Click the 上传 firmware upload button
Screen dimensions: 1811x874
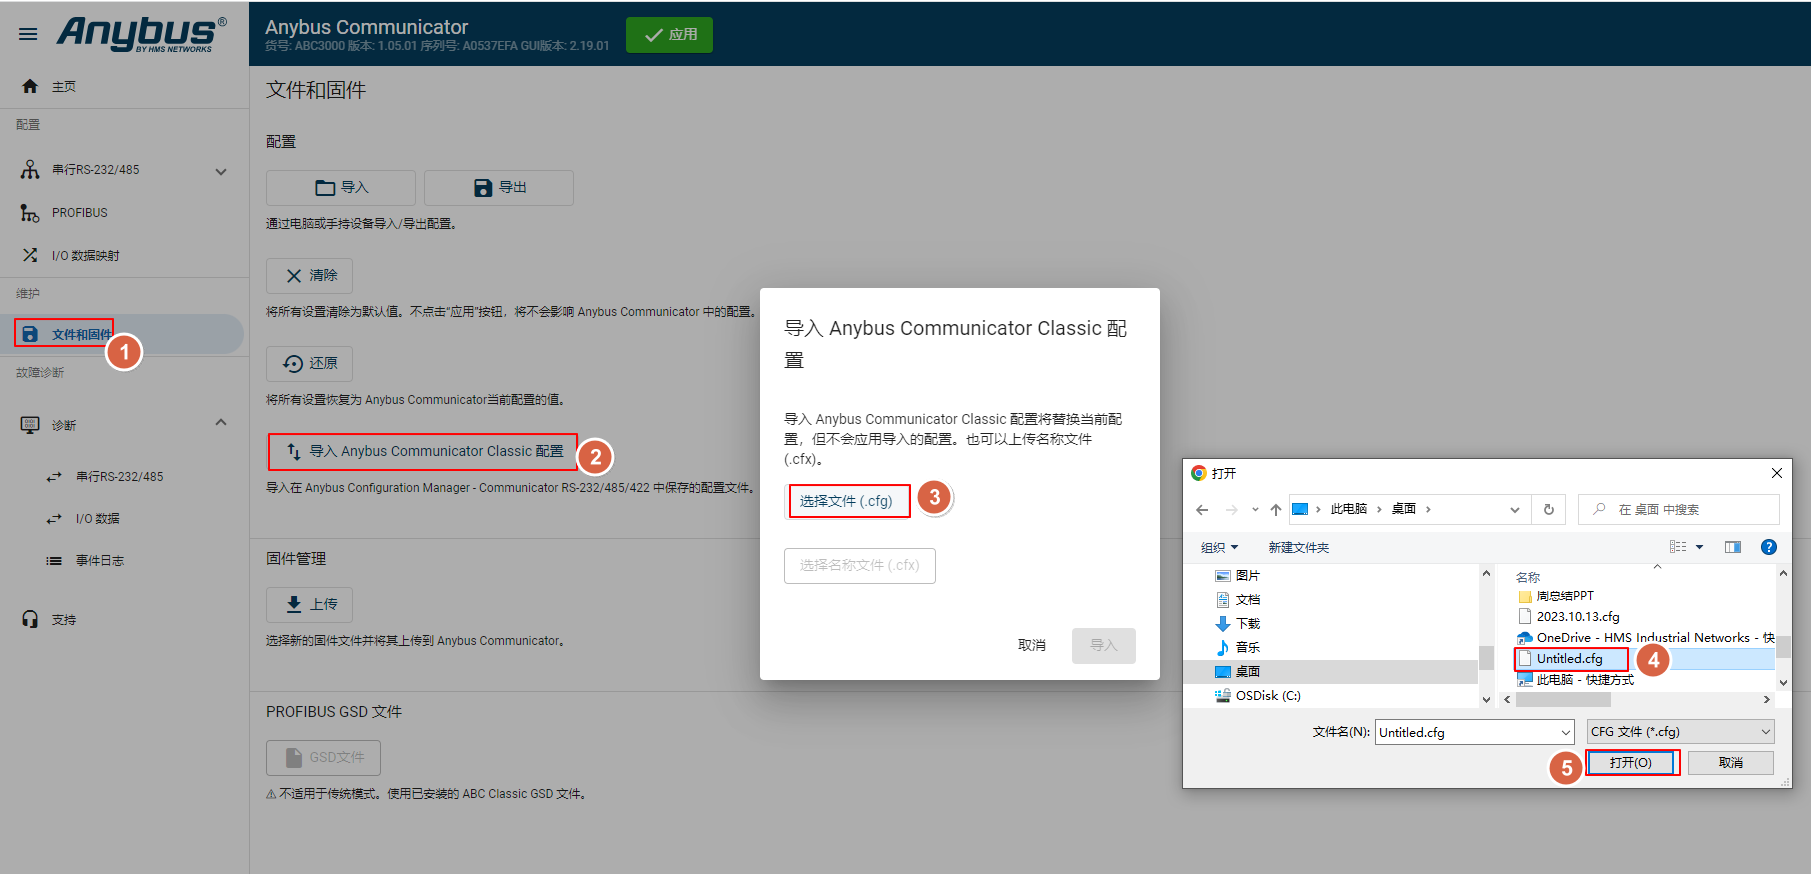click(309, 605)
